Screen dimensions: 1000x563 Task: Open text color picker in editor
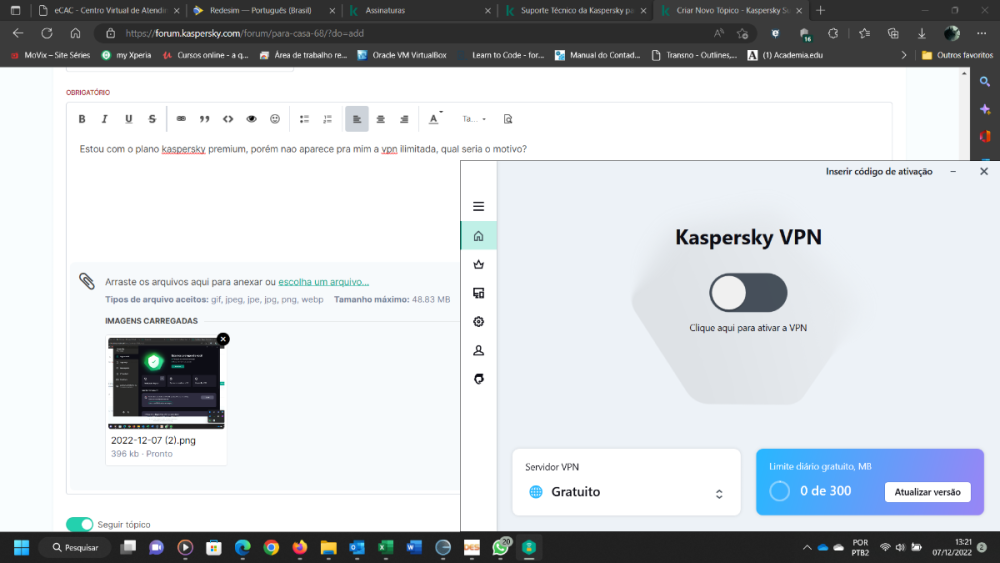point(435,119)
